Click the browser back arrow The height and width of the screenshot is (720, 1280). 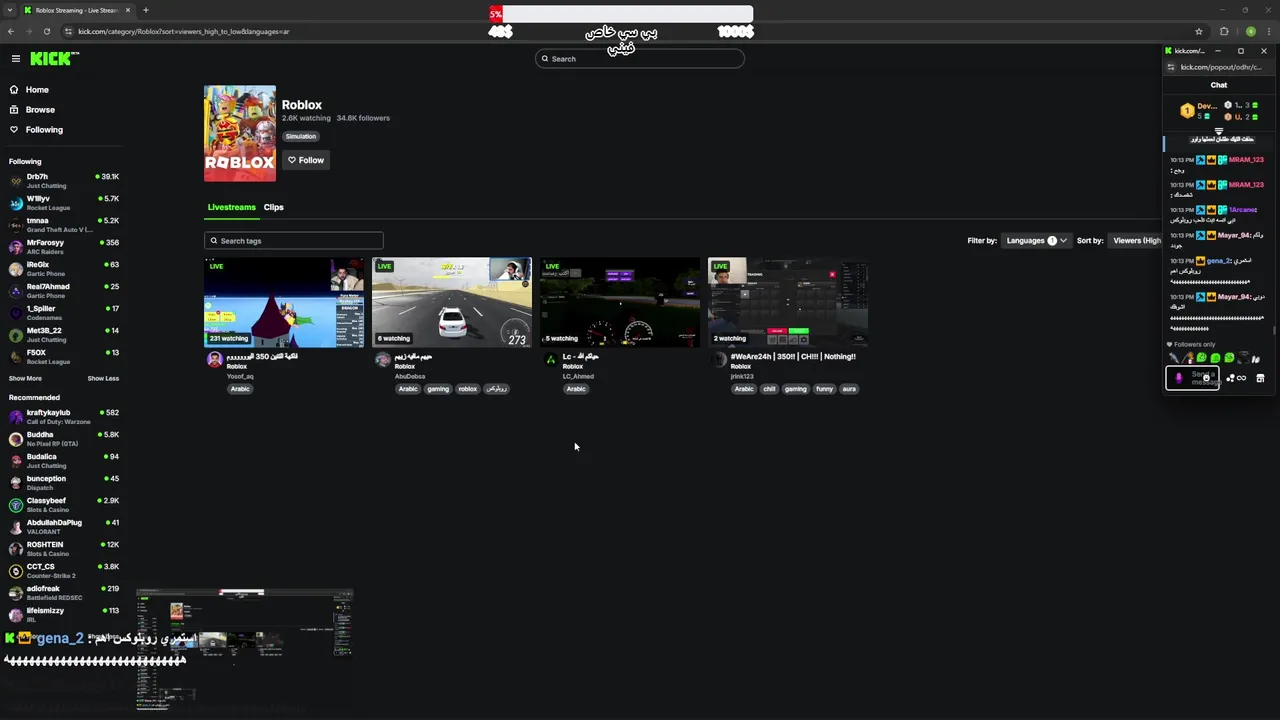[11, 31]
